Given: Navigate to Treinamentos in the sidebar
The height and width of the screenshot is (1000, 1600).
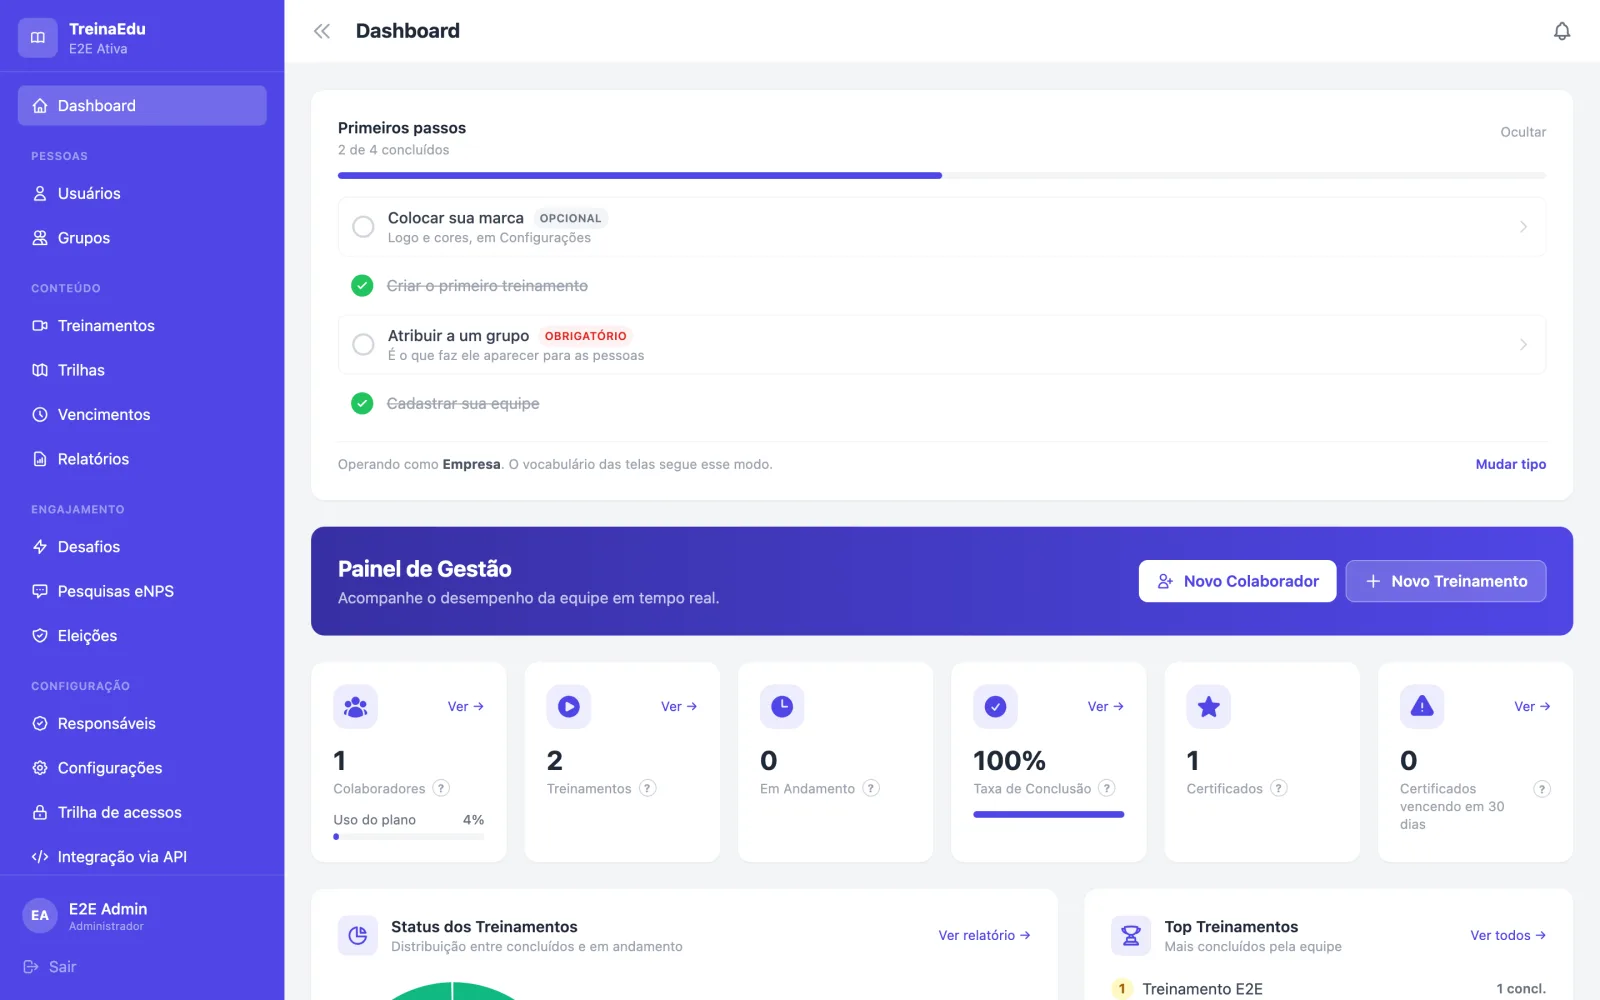Looking at the screenshot, I should [x=142, y=326].
